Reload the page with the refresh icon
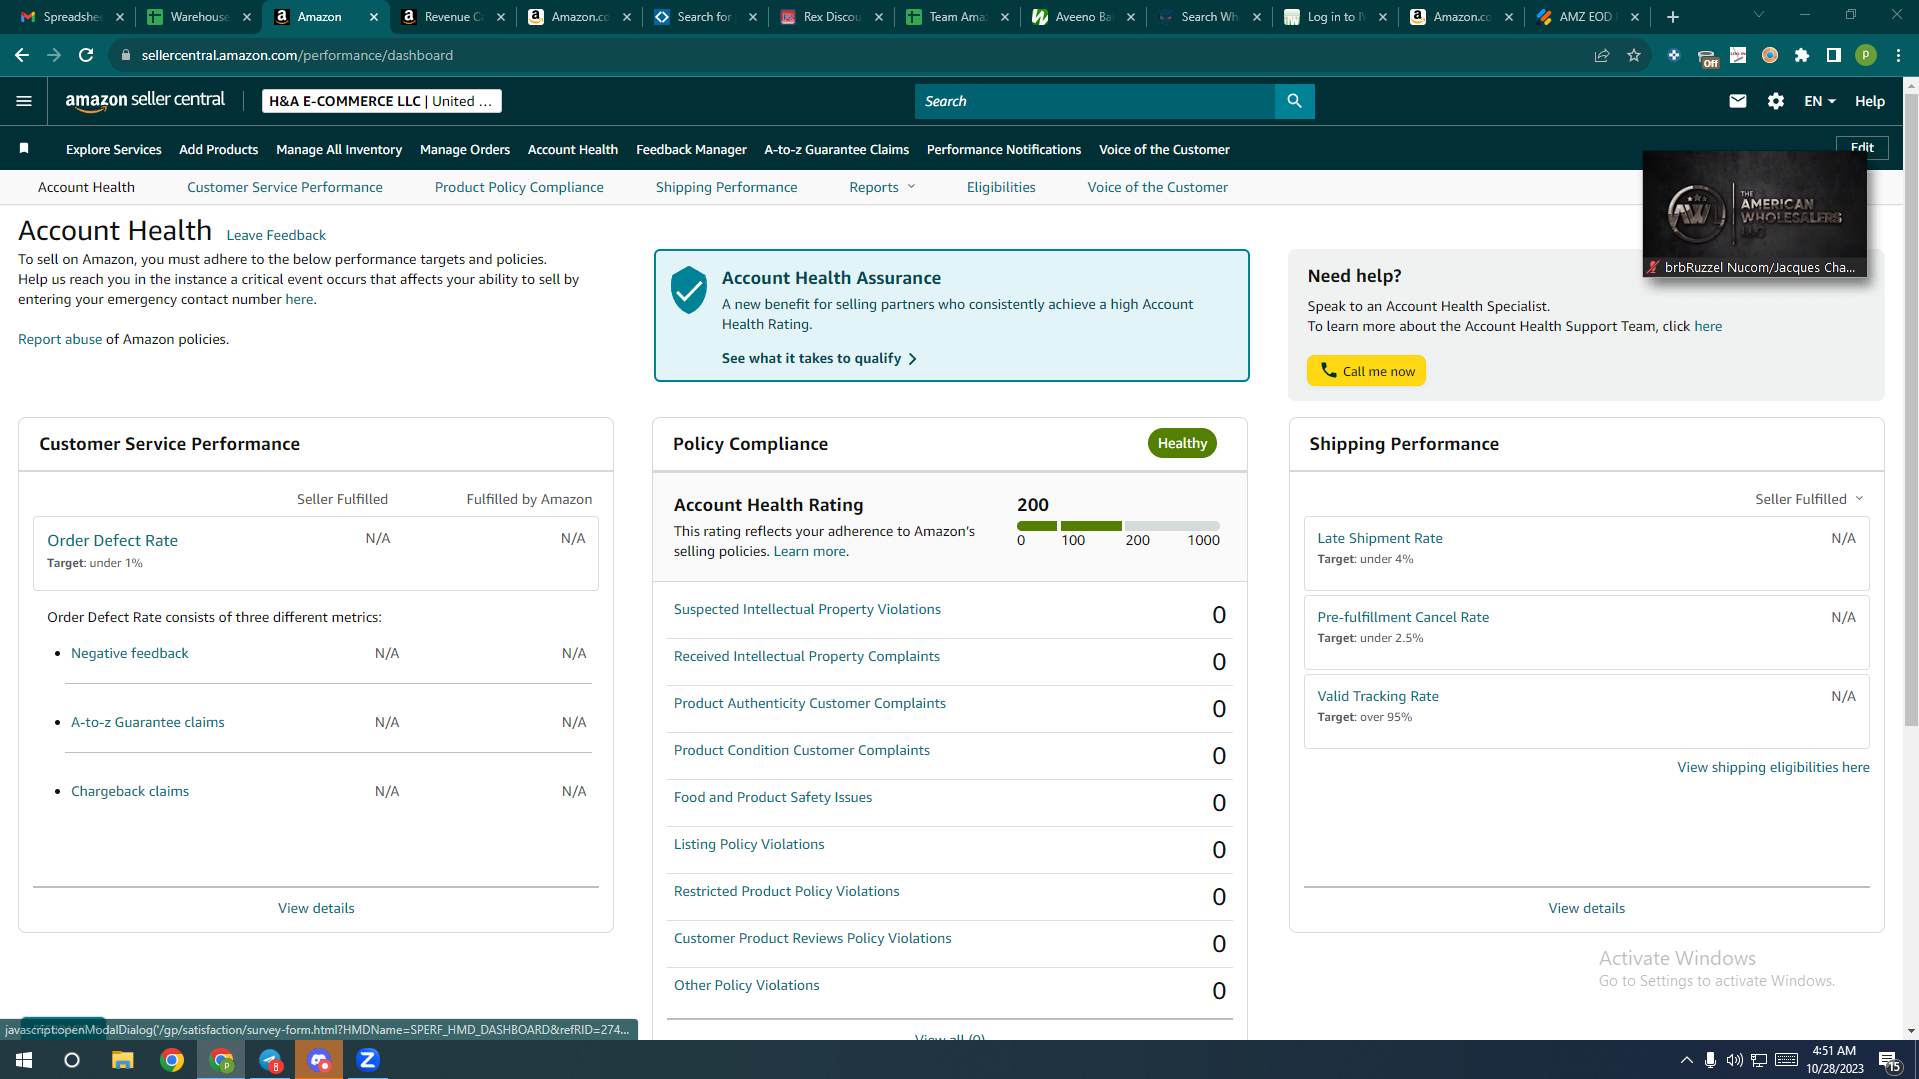The height and width of the screenshot is (1079, 1919). click(x=86, y=55)
